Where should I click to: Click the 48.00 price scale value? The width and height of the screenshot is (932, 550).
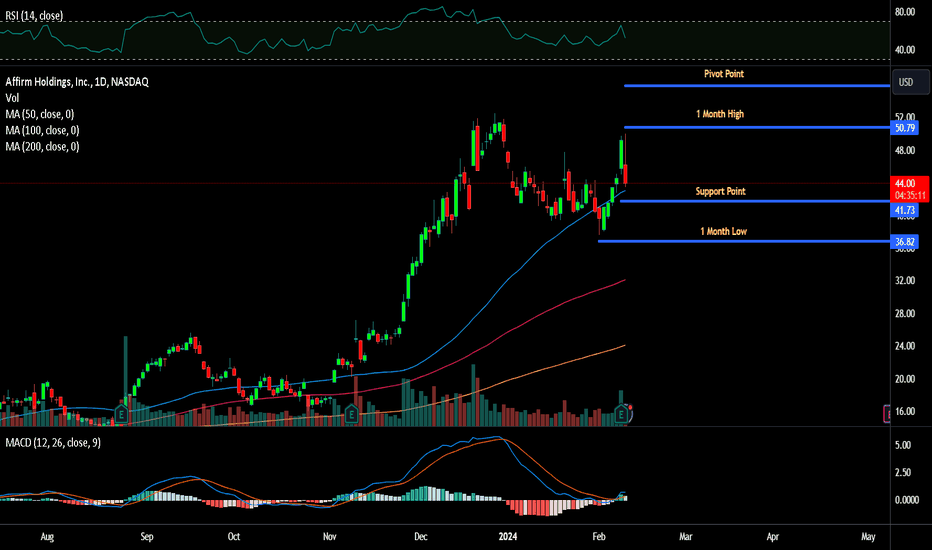[x=905, y=150]
